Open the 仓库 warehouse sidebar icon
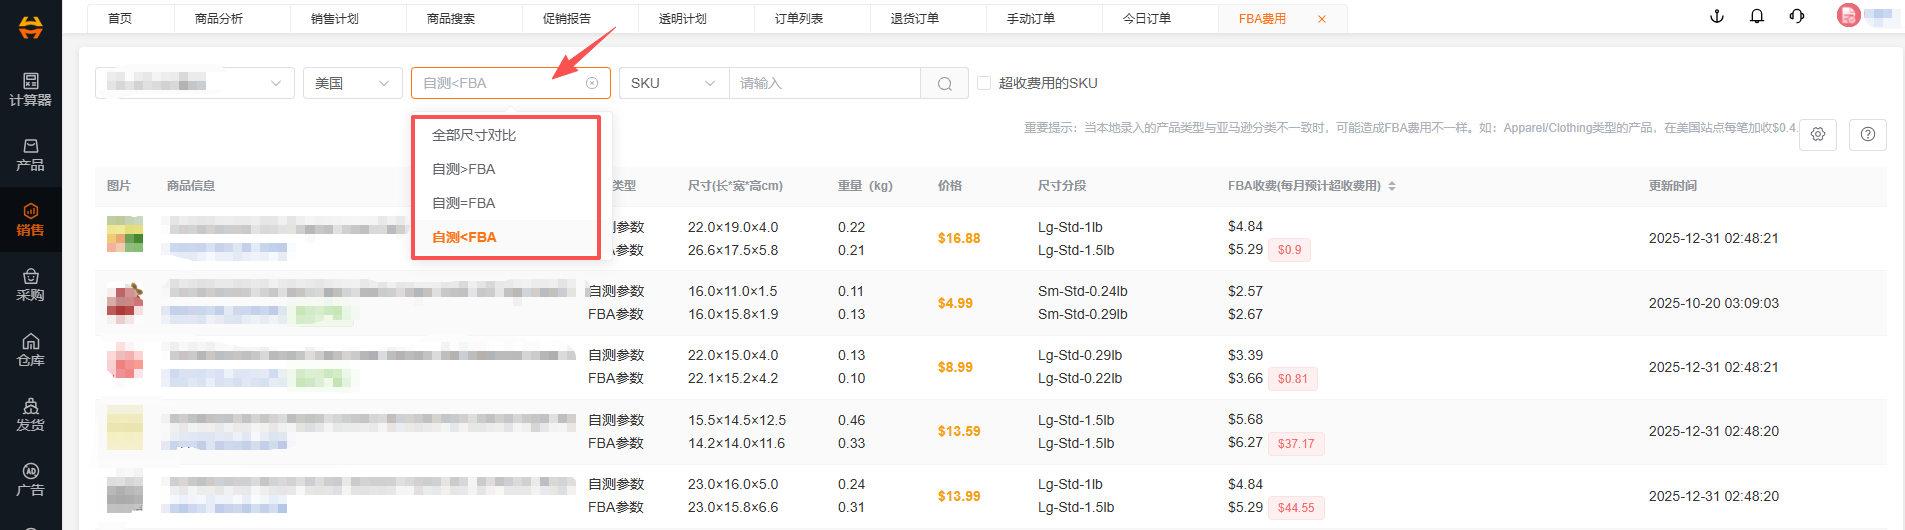1905x530 pixels. [x=30, y=349]
